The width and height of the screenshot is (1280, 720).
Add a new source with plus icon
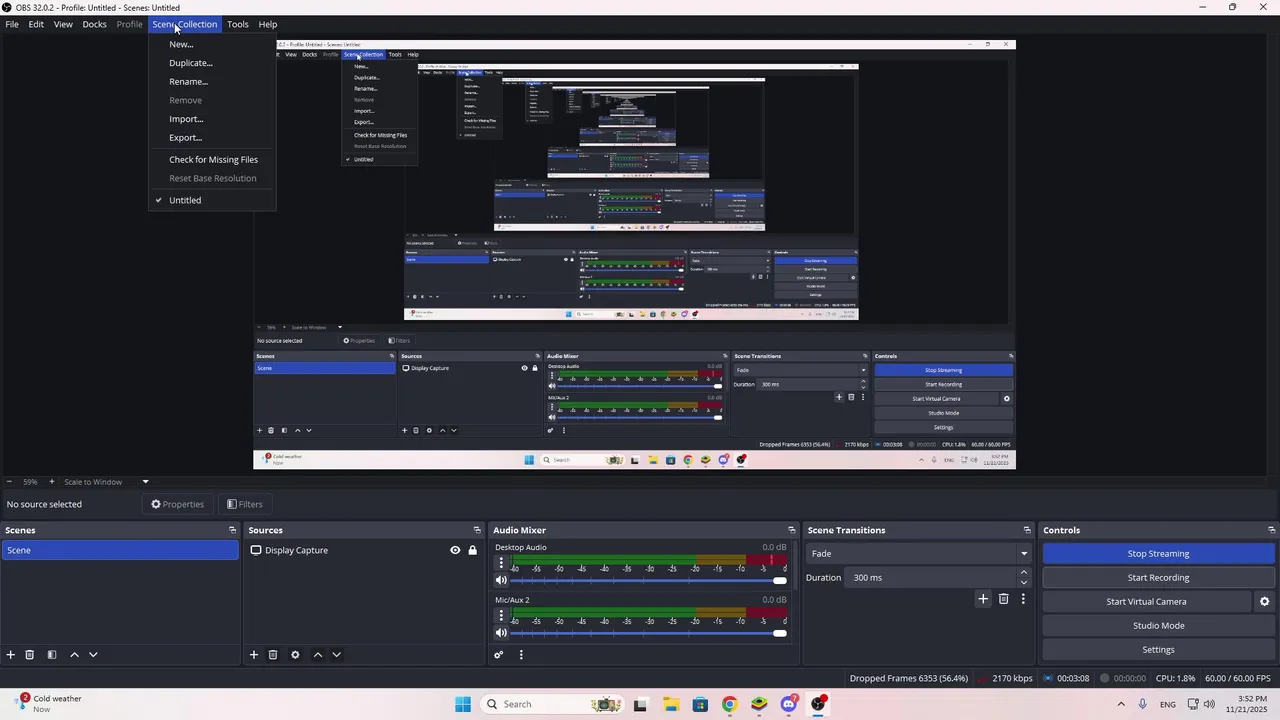[254, 655]
